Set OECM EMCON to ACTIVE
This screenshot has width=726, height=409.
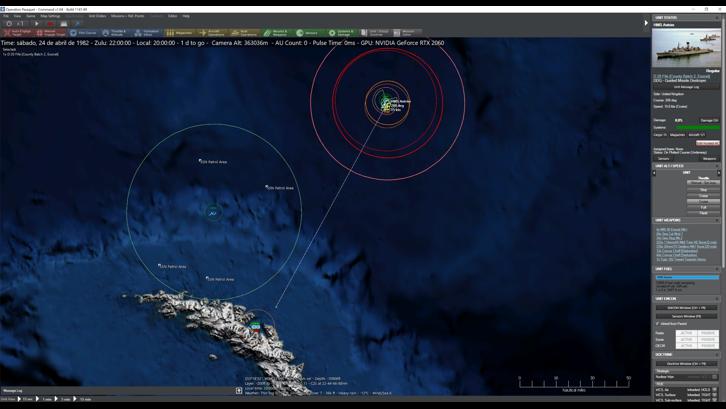pyautogui.click(x=686, y=346)
